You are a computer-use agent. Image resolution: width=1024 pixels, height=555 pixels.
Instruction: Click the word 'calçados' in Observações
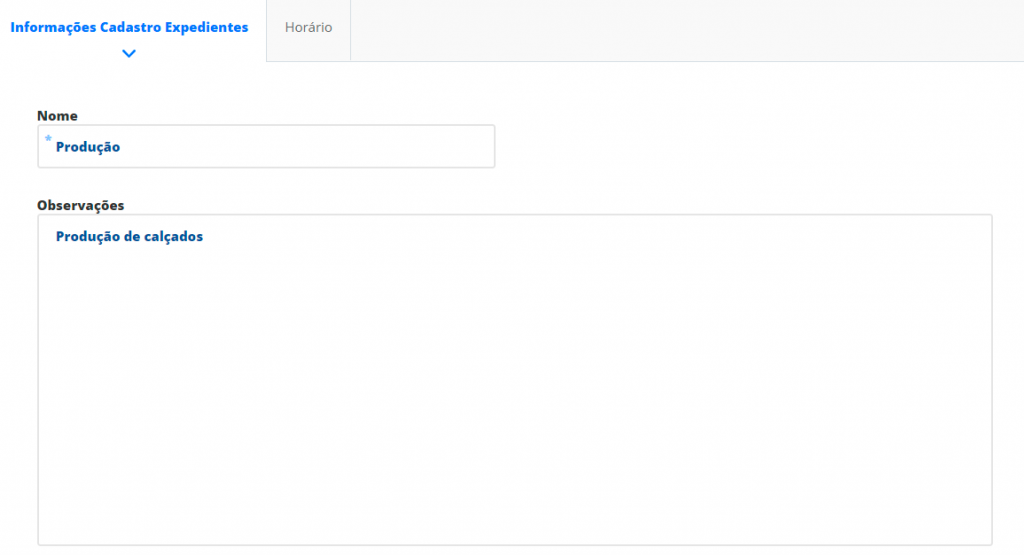tap(177, 236)
